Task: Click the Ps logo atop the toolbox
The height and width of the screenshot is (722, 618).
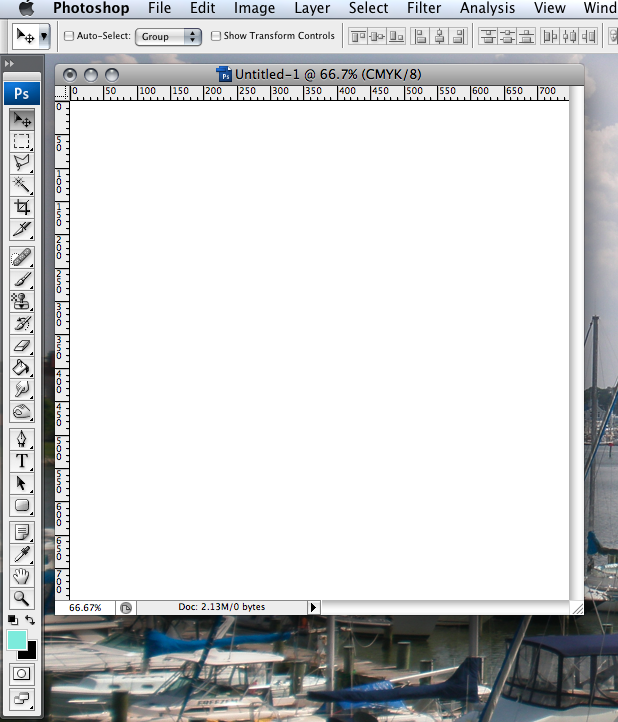Action: pyautogui.click(x=22, y=93)
